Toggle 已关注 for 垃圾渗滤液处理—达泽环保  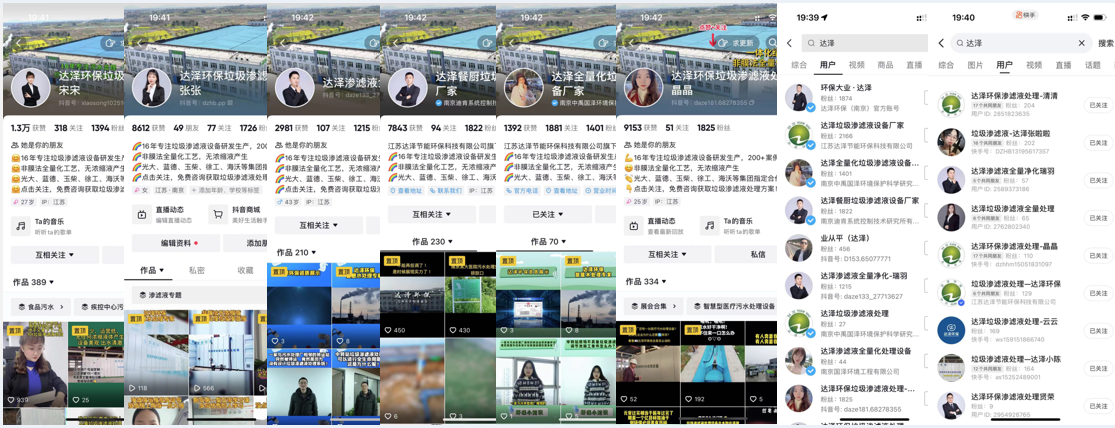coord(1097,293)
